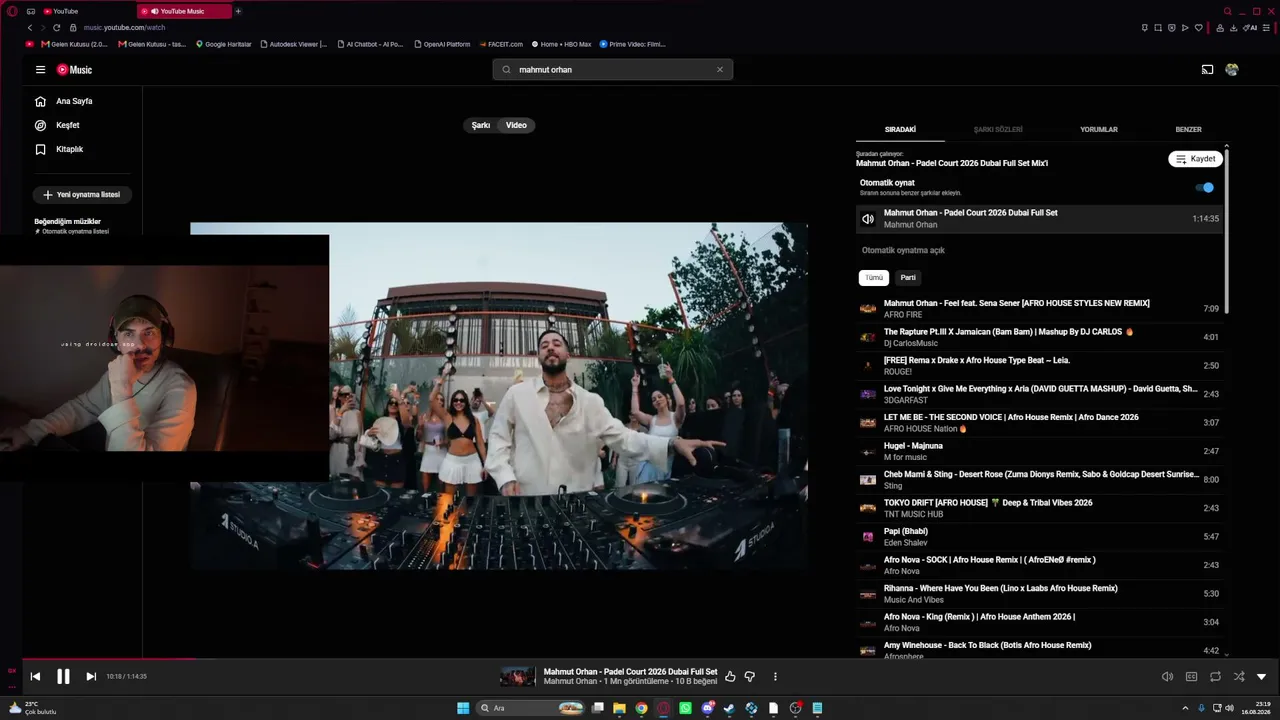Click the volume speaker icon in player bar
The image size is (1280, 720).
click(x=1167, y=677)
